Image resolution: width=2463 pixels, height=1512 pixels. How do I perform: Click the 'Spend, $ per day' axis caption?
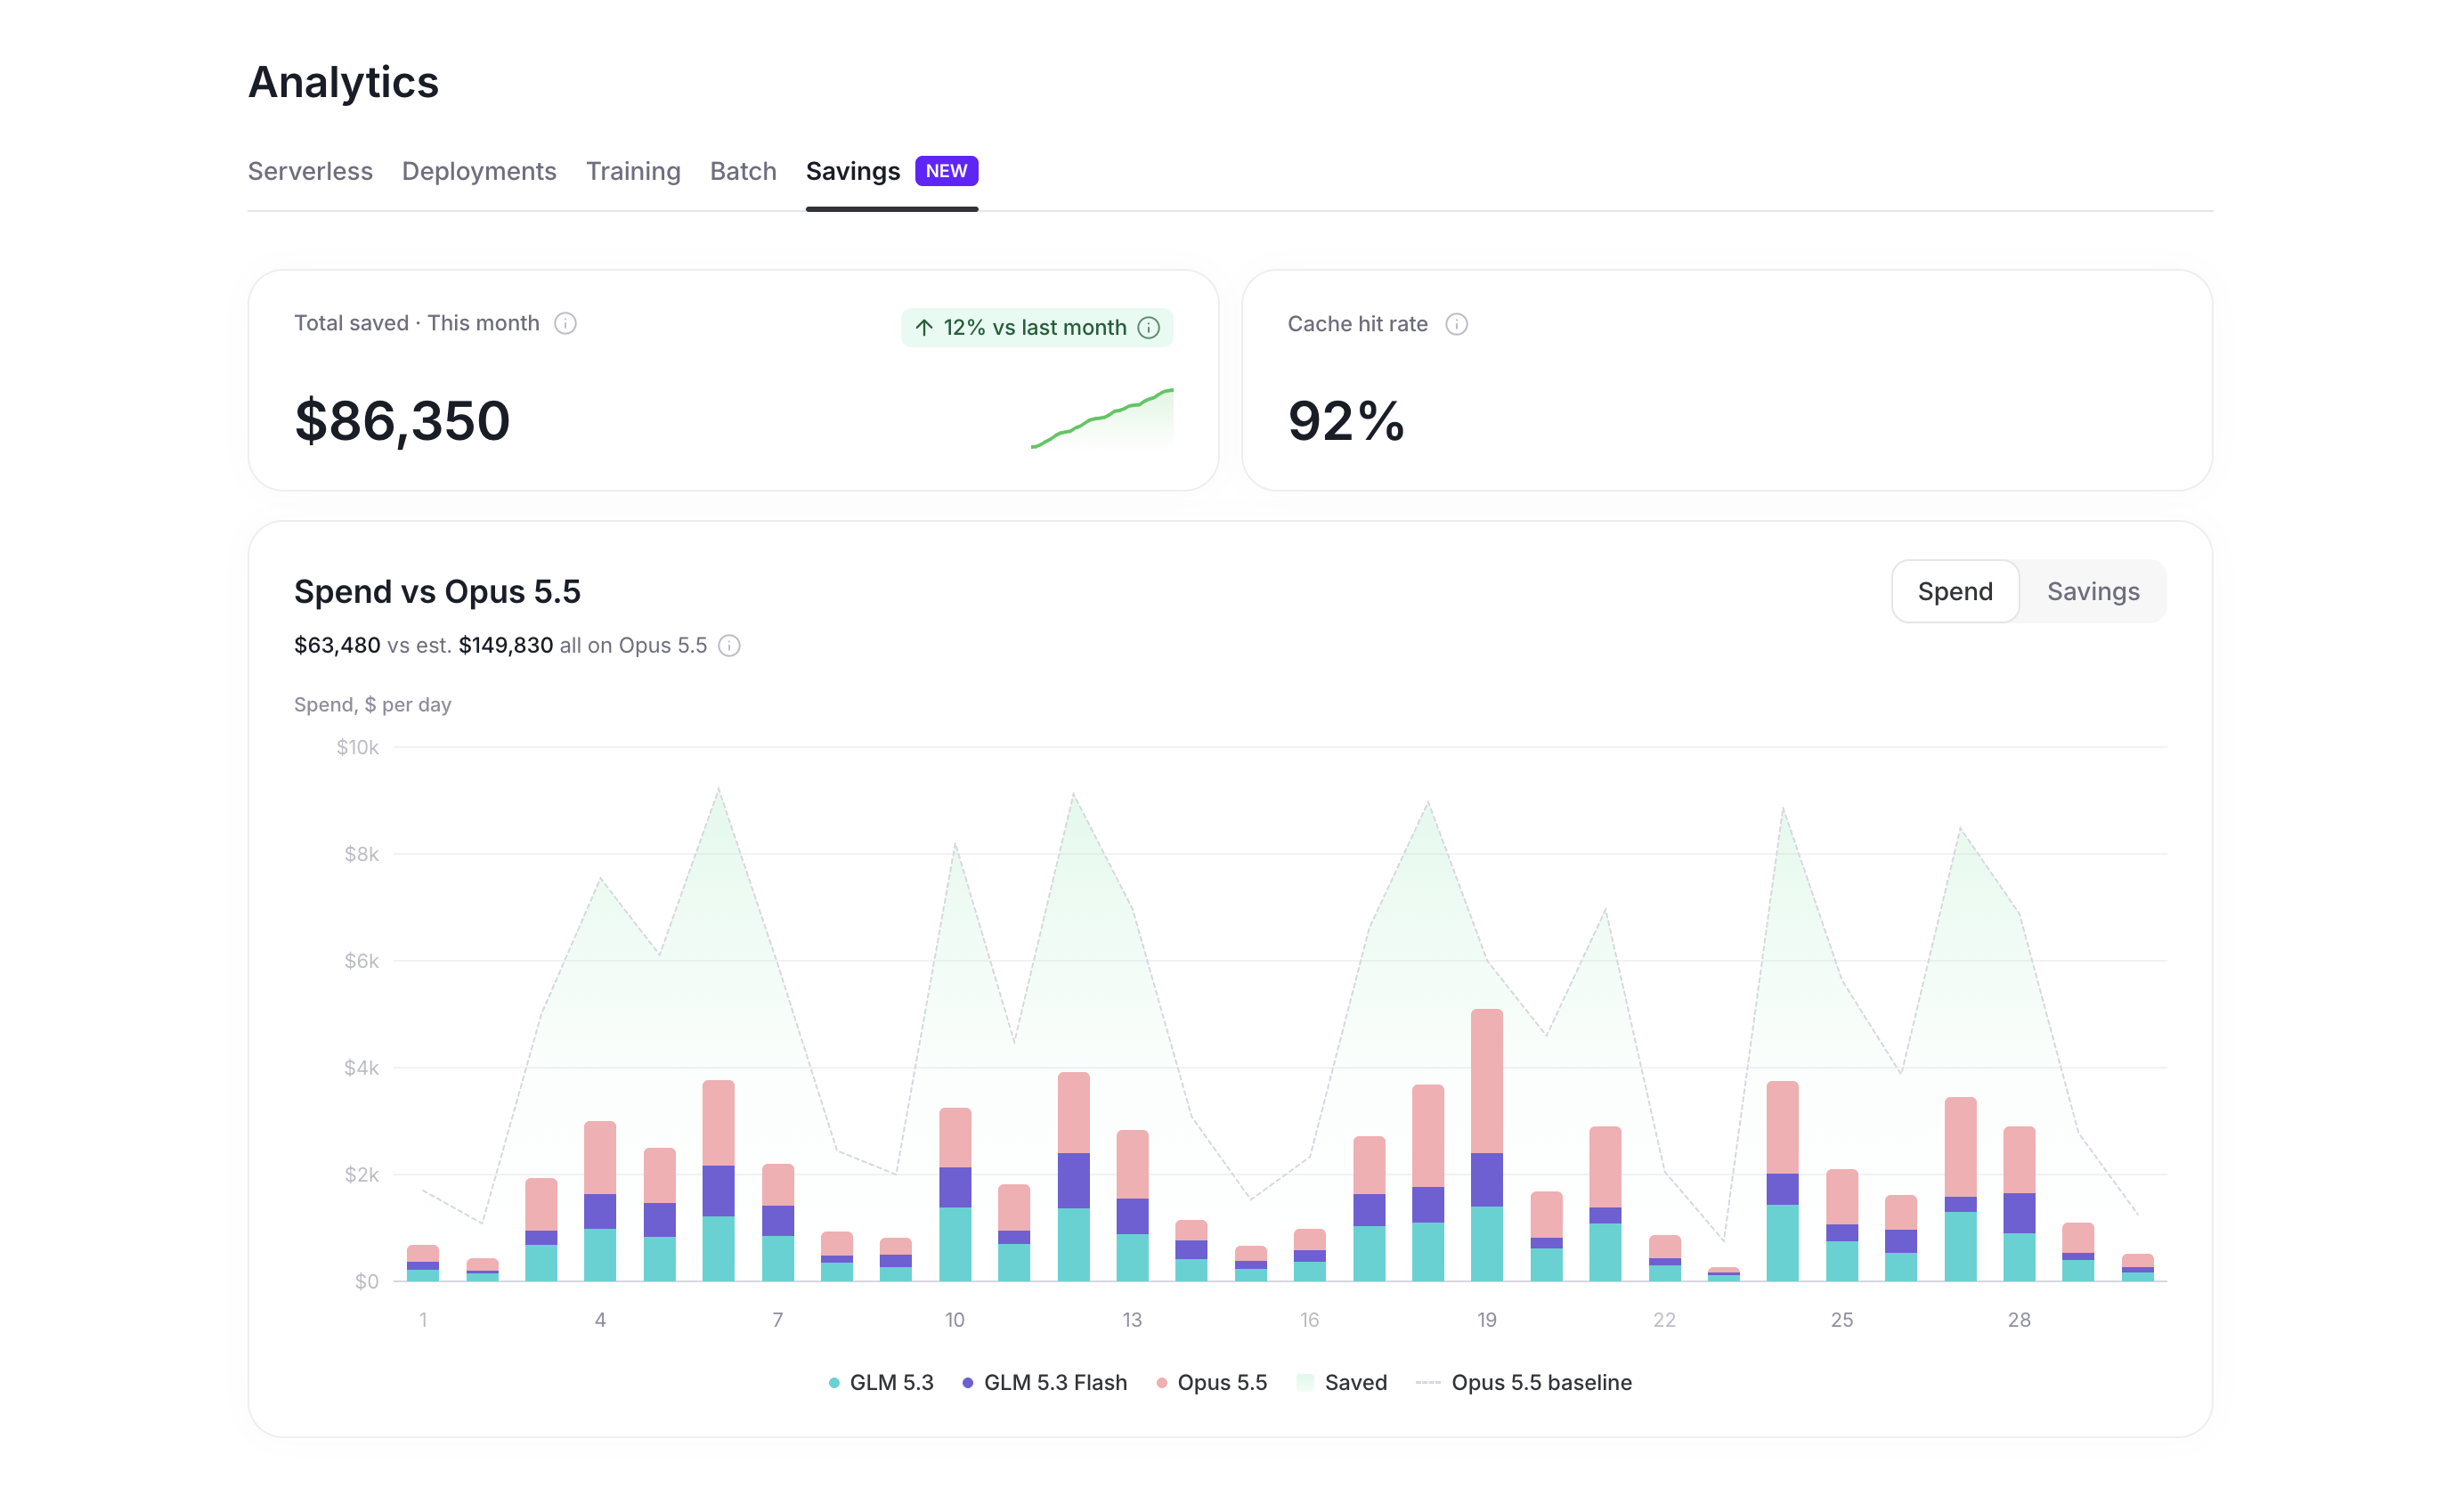click(x=372, y=704)
